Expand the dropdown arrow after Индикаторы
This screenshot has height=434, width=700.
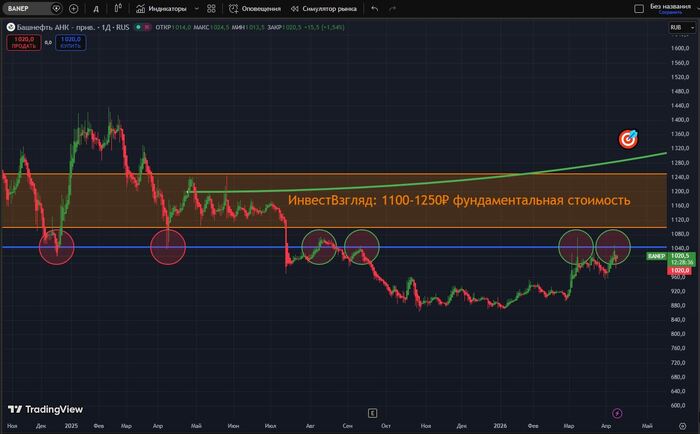click(196, 8)
